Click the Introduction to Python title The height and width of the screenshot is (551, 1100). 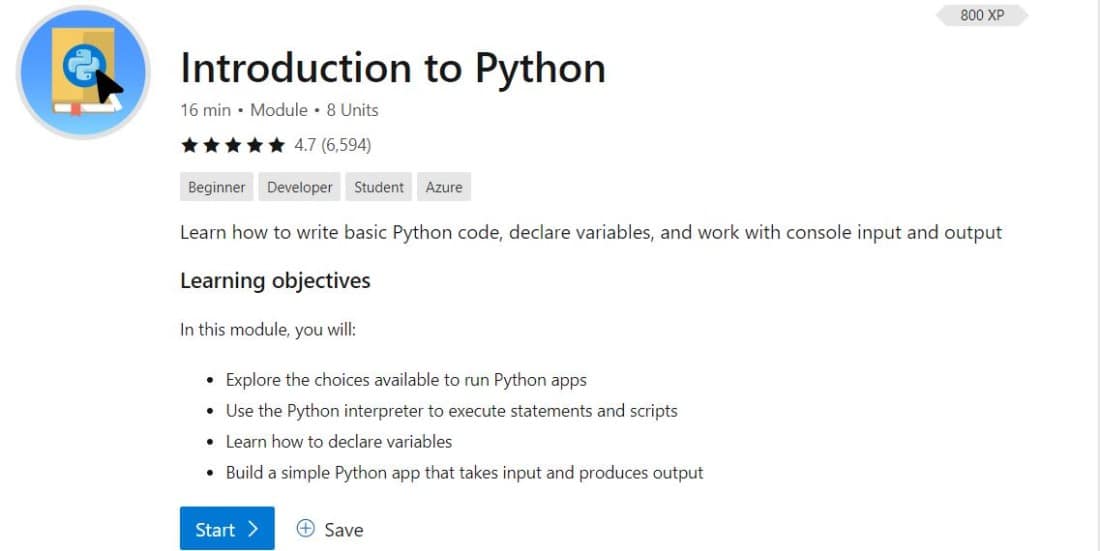(393, 68)
